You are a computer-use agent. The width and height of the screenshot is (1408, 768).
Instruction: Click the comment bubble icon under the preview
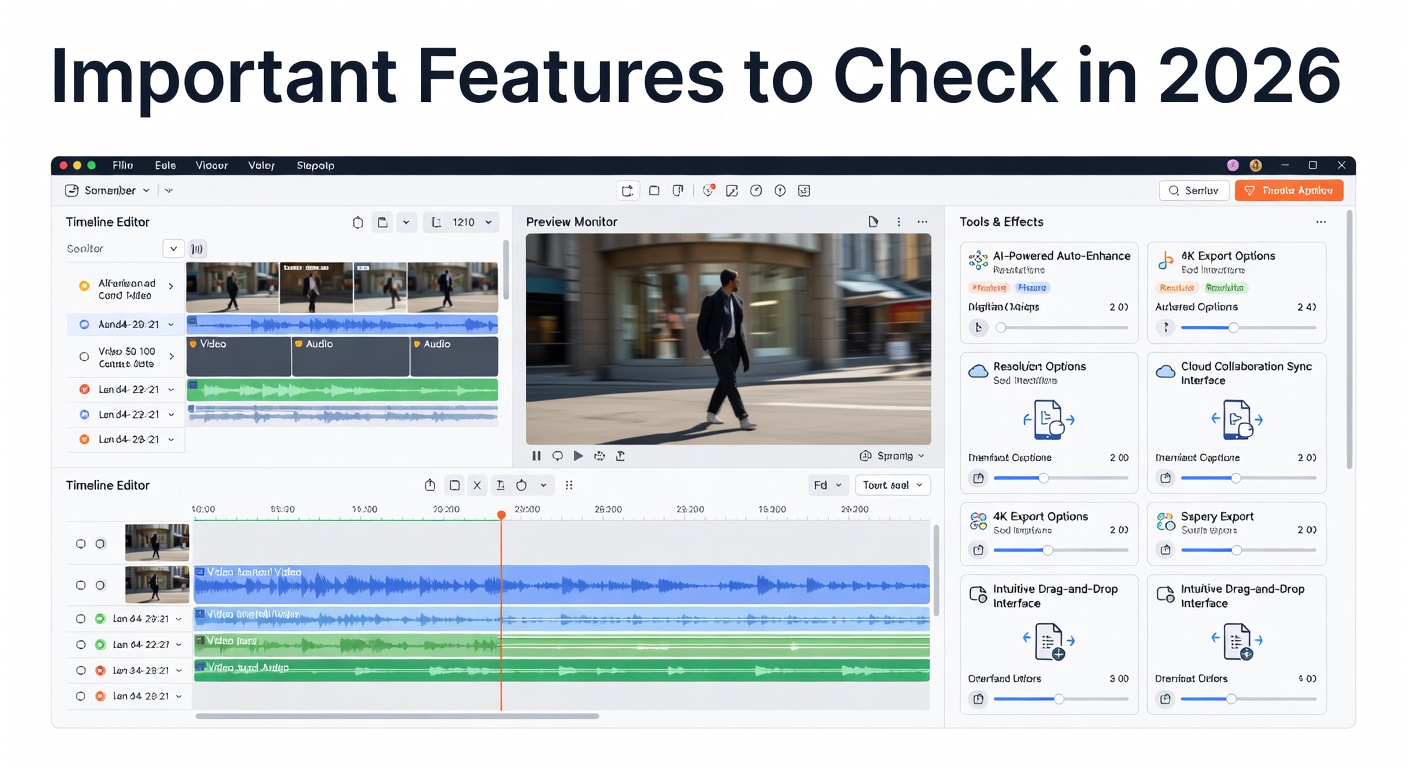[x=557, y=456]
